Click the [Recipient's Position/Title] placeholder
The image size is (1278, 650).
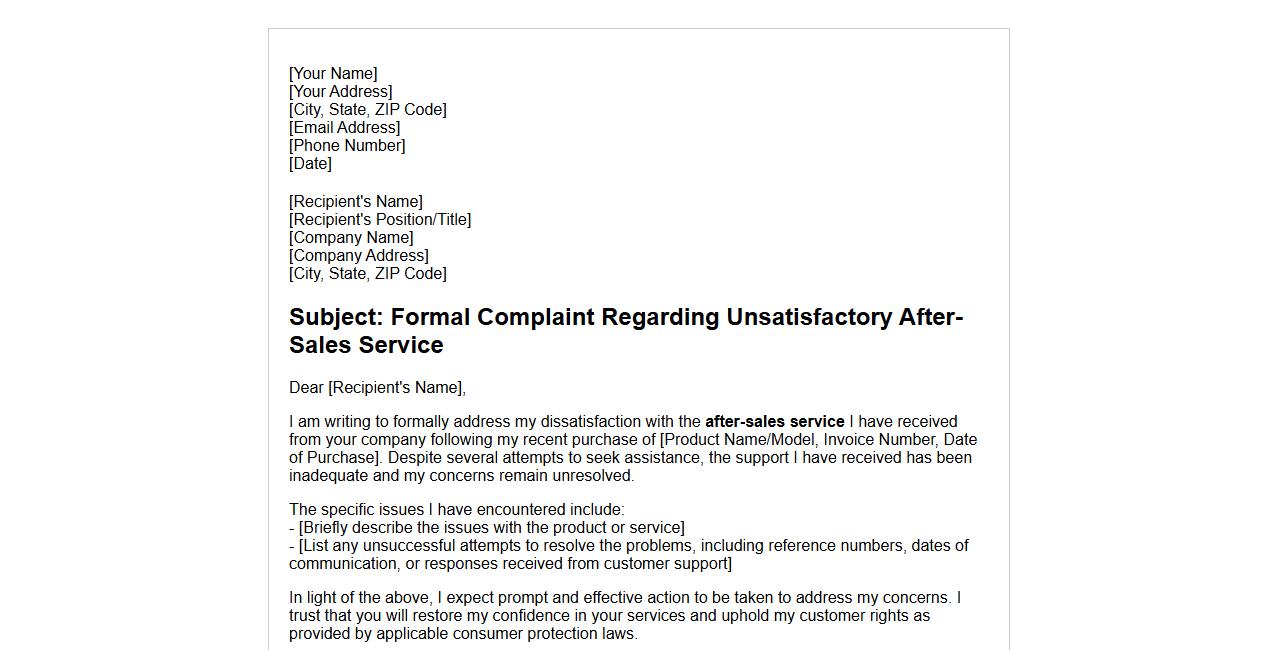pyautogui.click(x=380, y=220)
